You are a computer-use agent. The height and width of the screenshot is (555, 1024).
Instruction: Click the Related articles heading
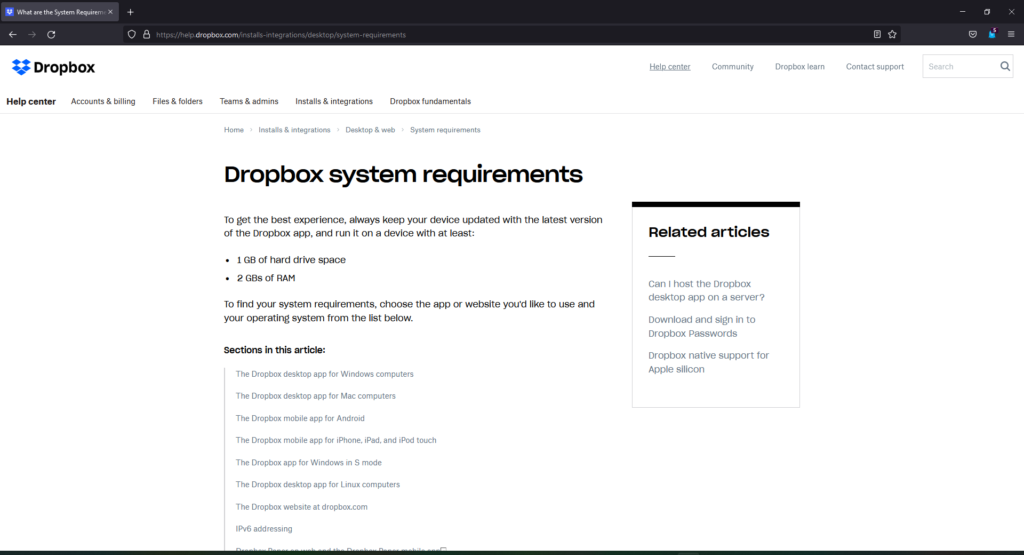[x=709, y=232]
